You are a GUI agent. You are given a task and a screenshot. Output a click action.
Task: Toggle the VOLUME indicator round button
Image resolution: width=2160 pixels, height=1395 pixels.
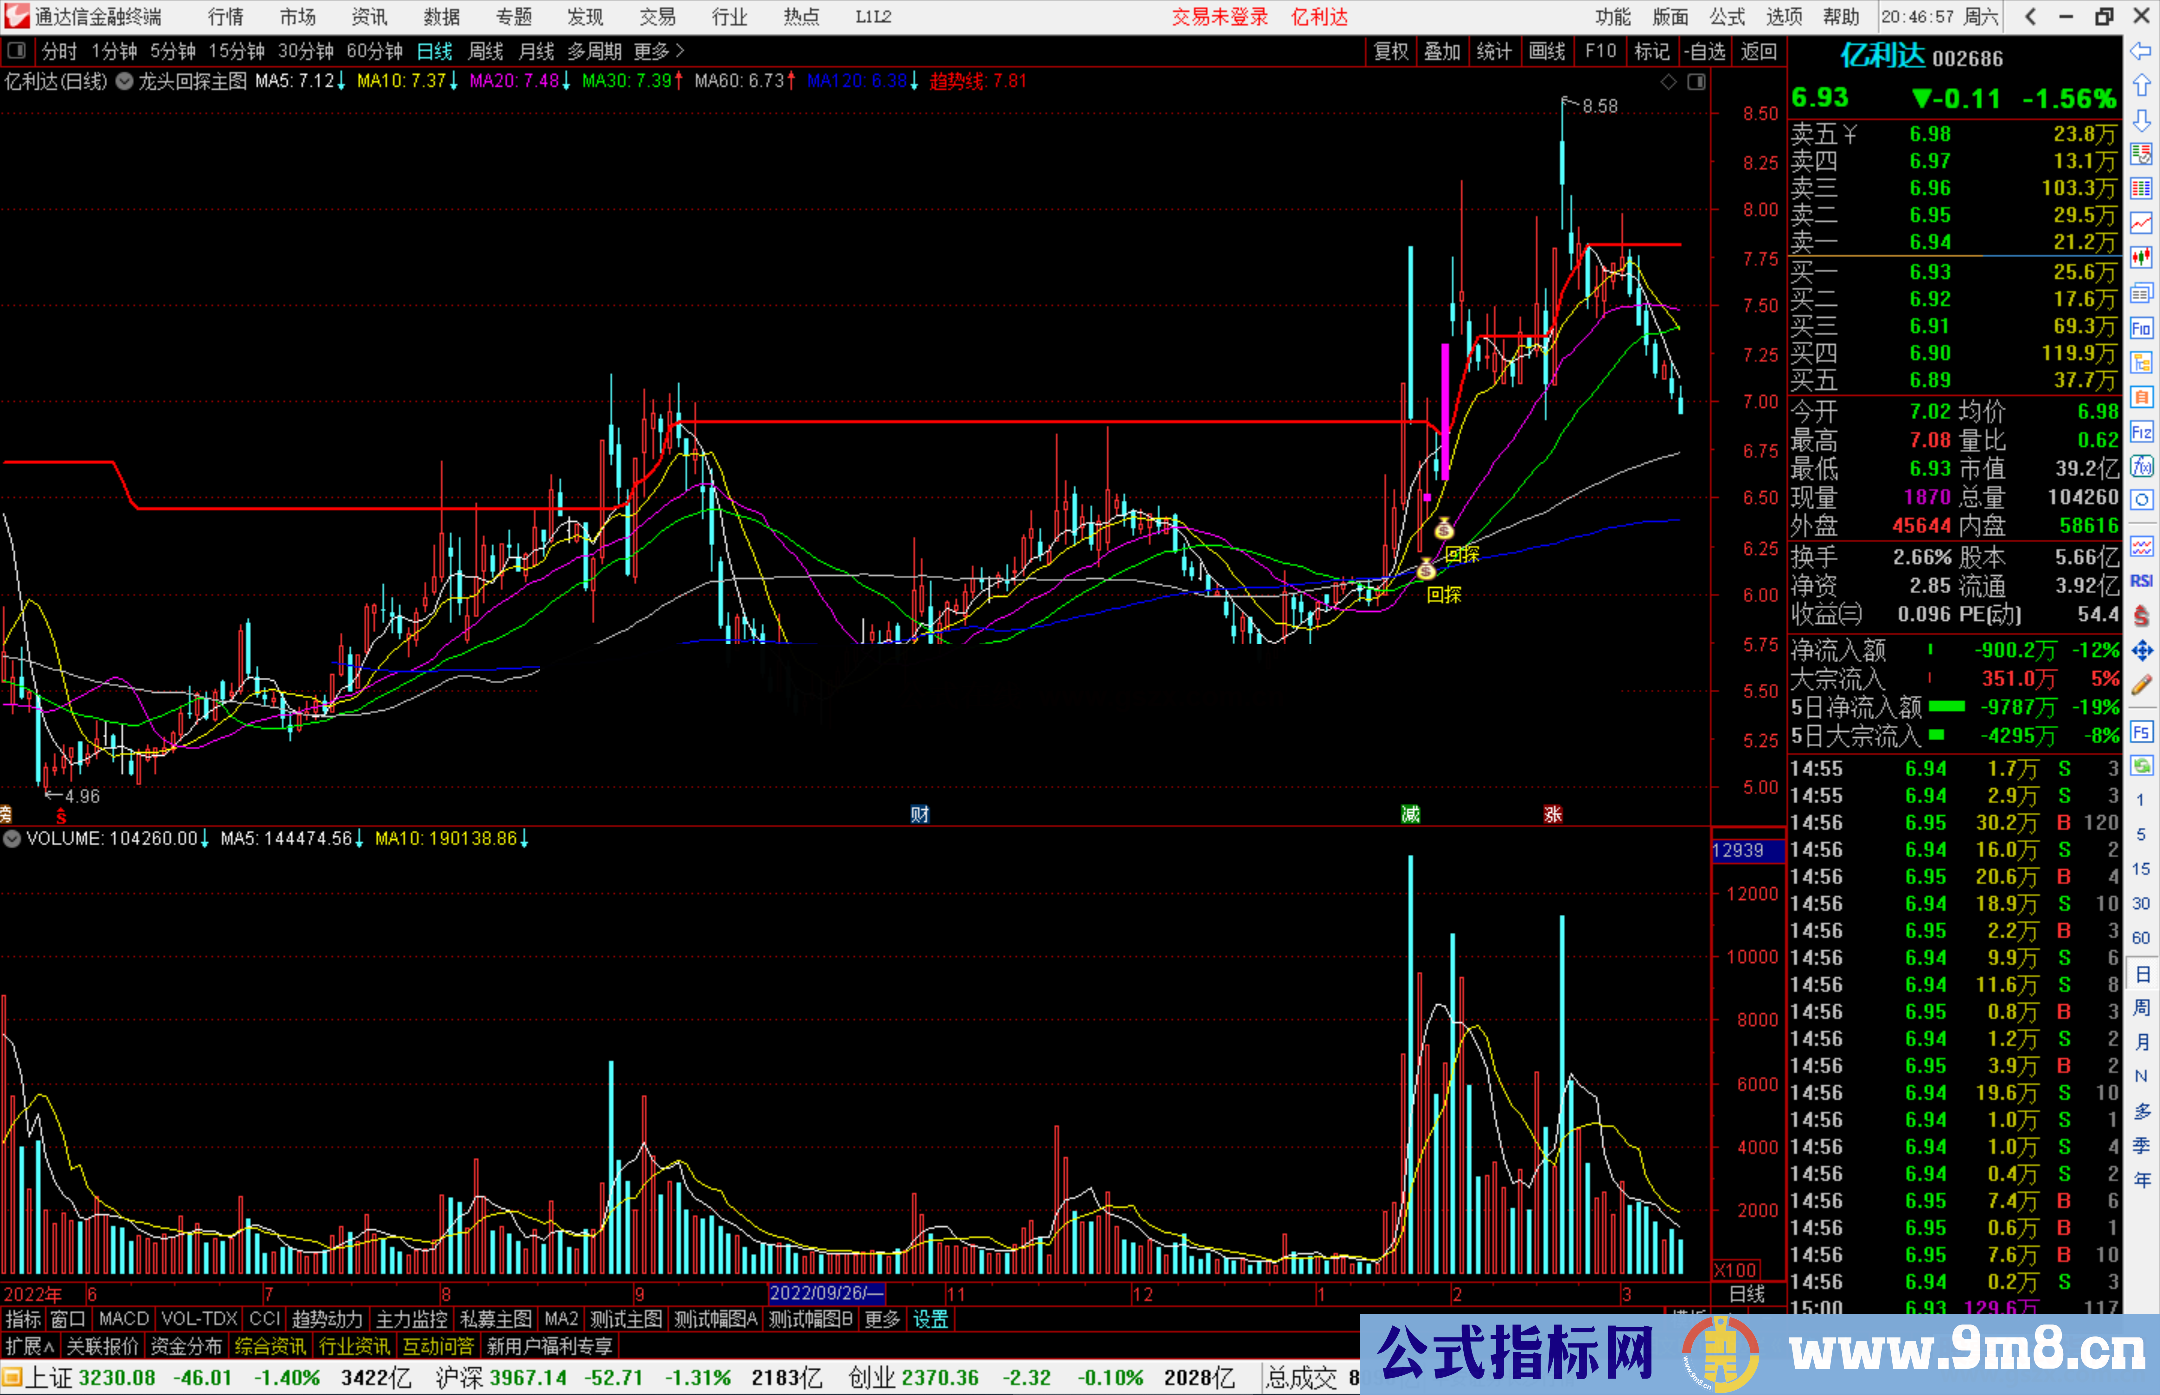click(12, 839)
